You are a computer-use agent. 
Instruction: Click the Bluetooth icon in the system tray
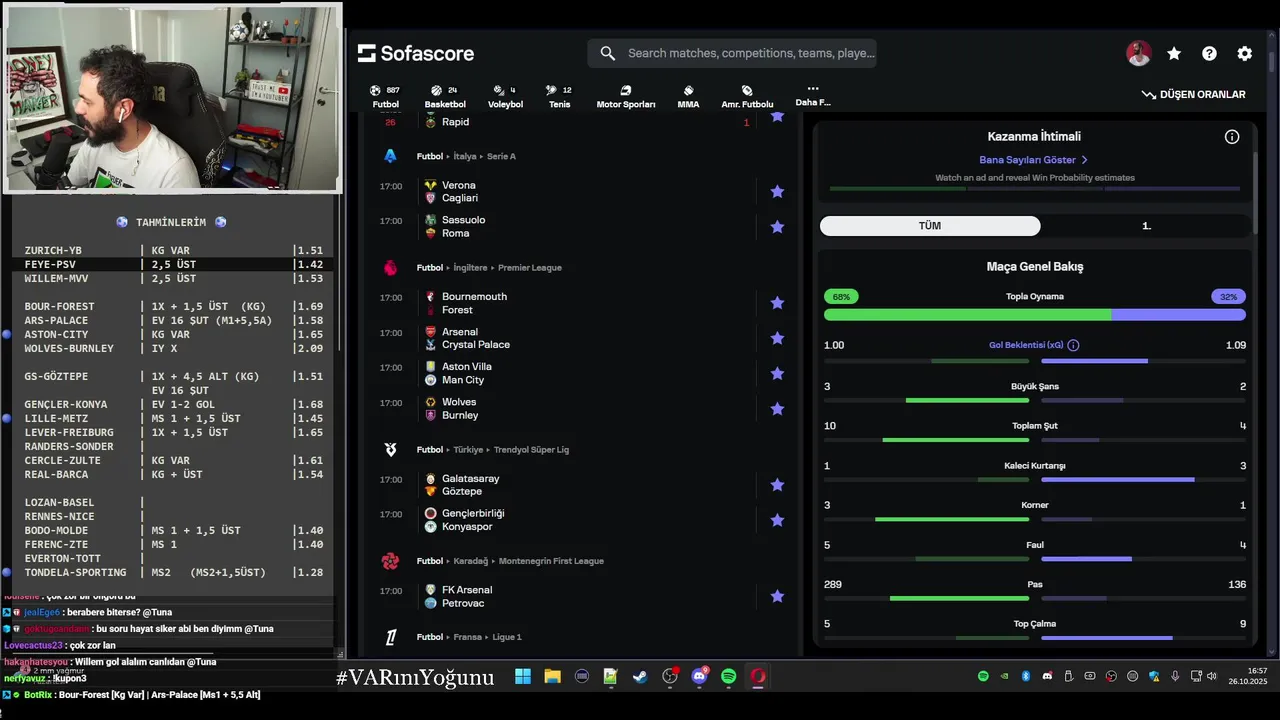[1025, 677]
